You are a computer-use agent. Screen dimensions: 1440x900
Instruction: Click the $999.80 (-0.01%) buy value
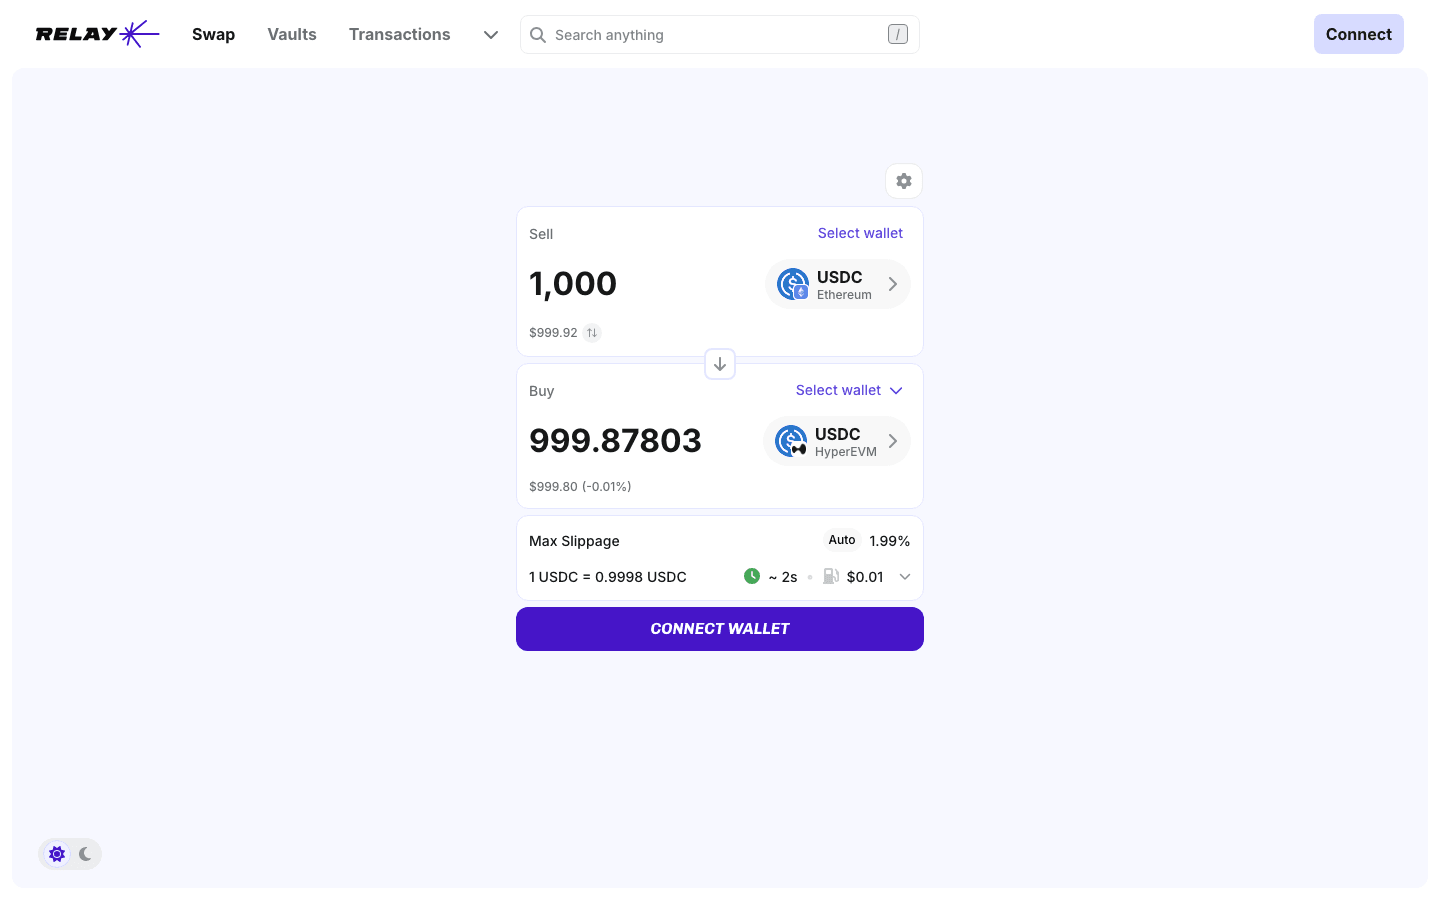click(580, 487)
